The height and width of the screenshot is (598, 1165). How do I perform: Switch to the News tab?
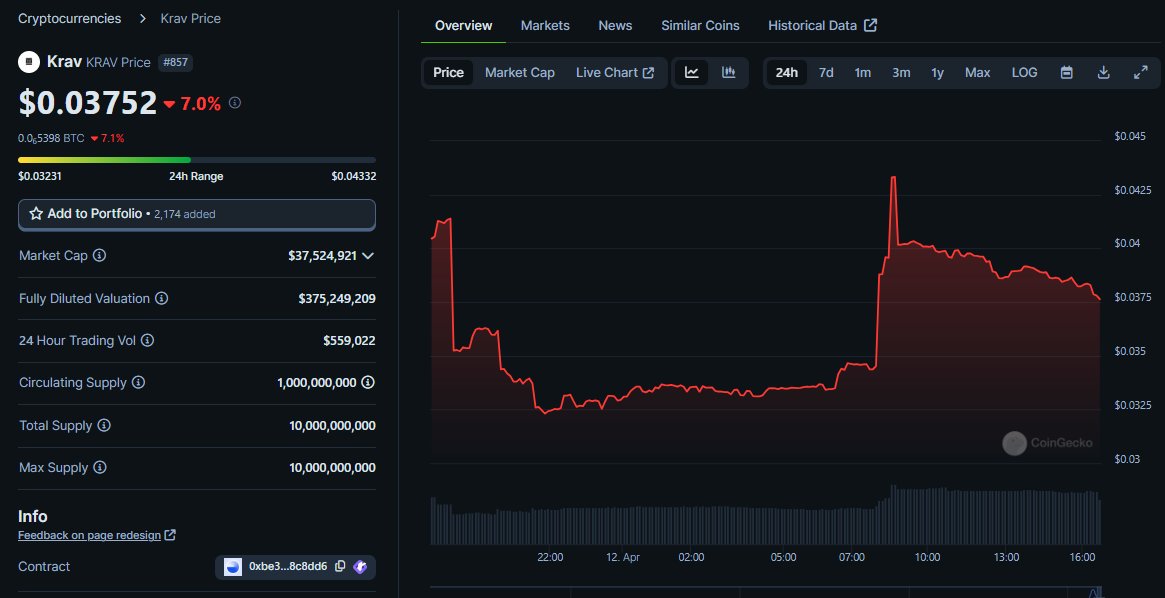615,25
